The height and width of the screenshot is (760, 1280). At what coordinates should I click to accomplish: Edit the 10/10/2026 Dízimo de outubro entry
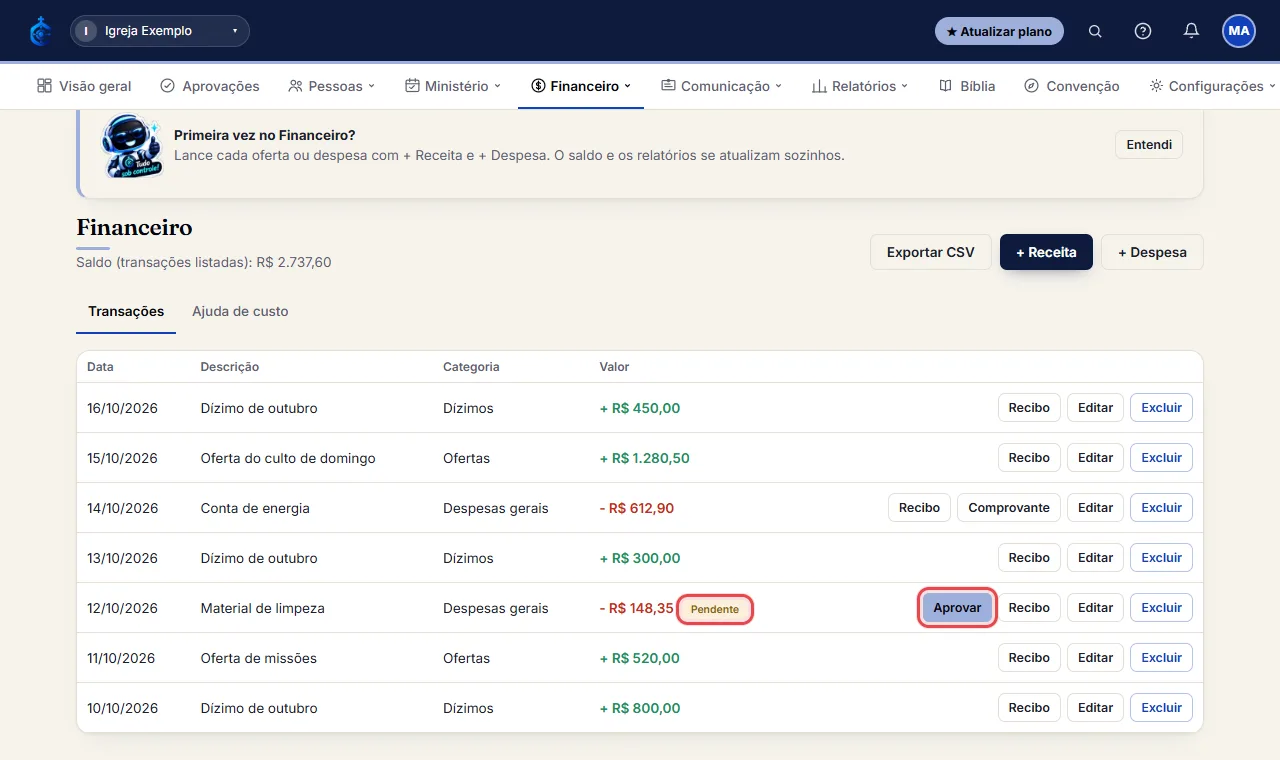1096,708
